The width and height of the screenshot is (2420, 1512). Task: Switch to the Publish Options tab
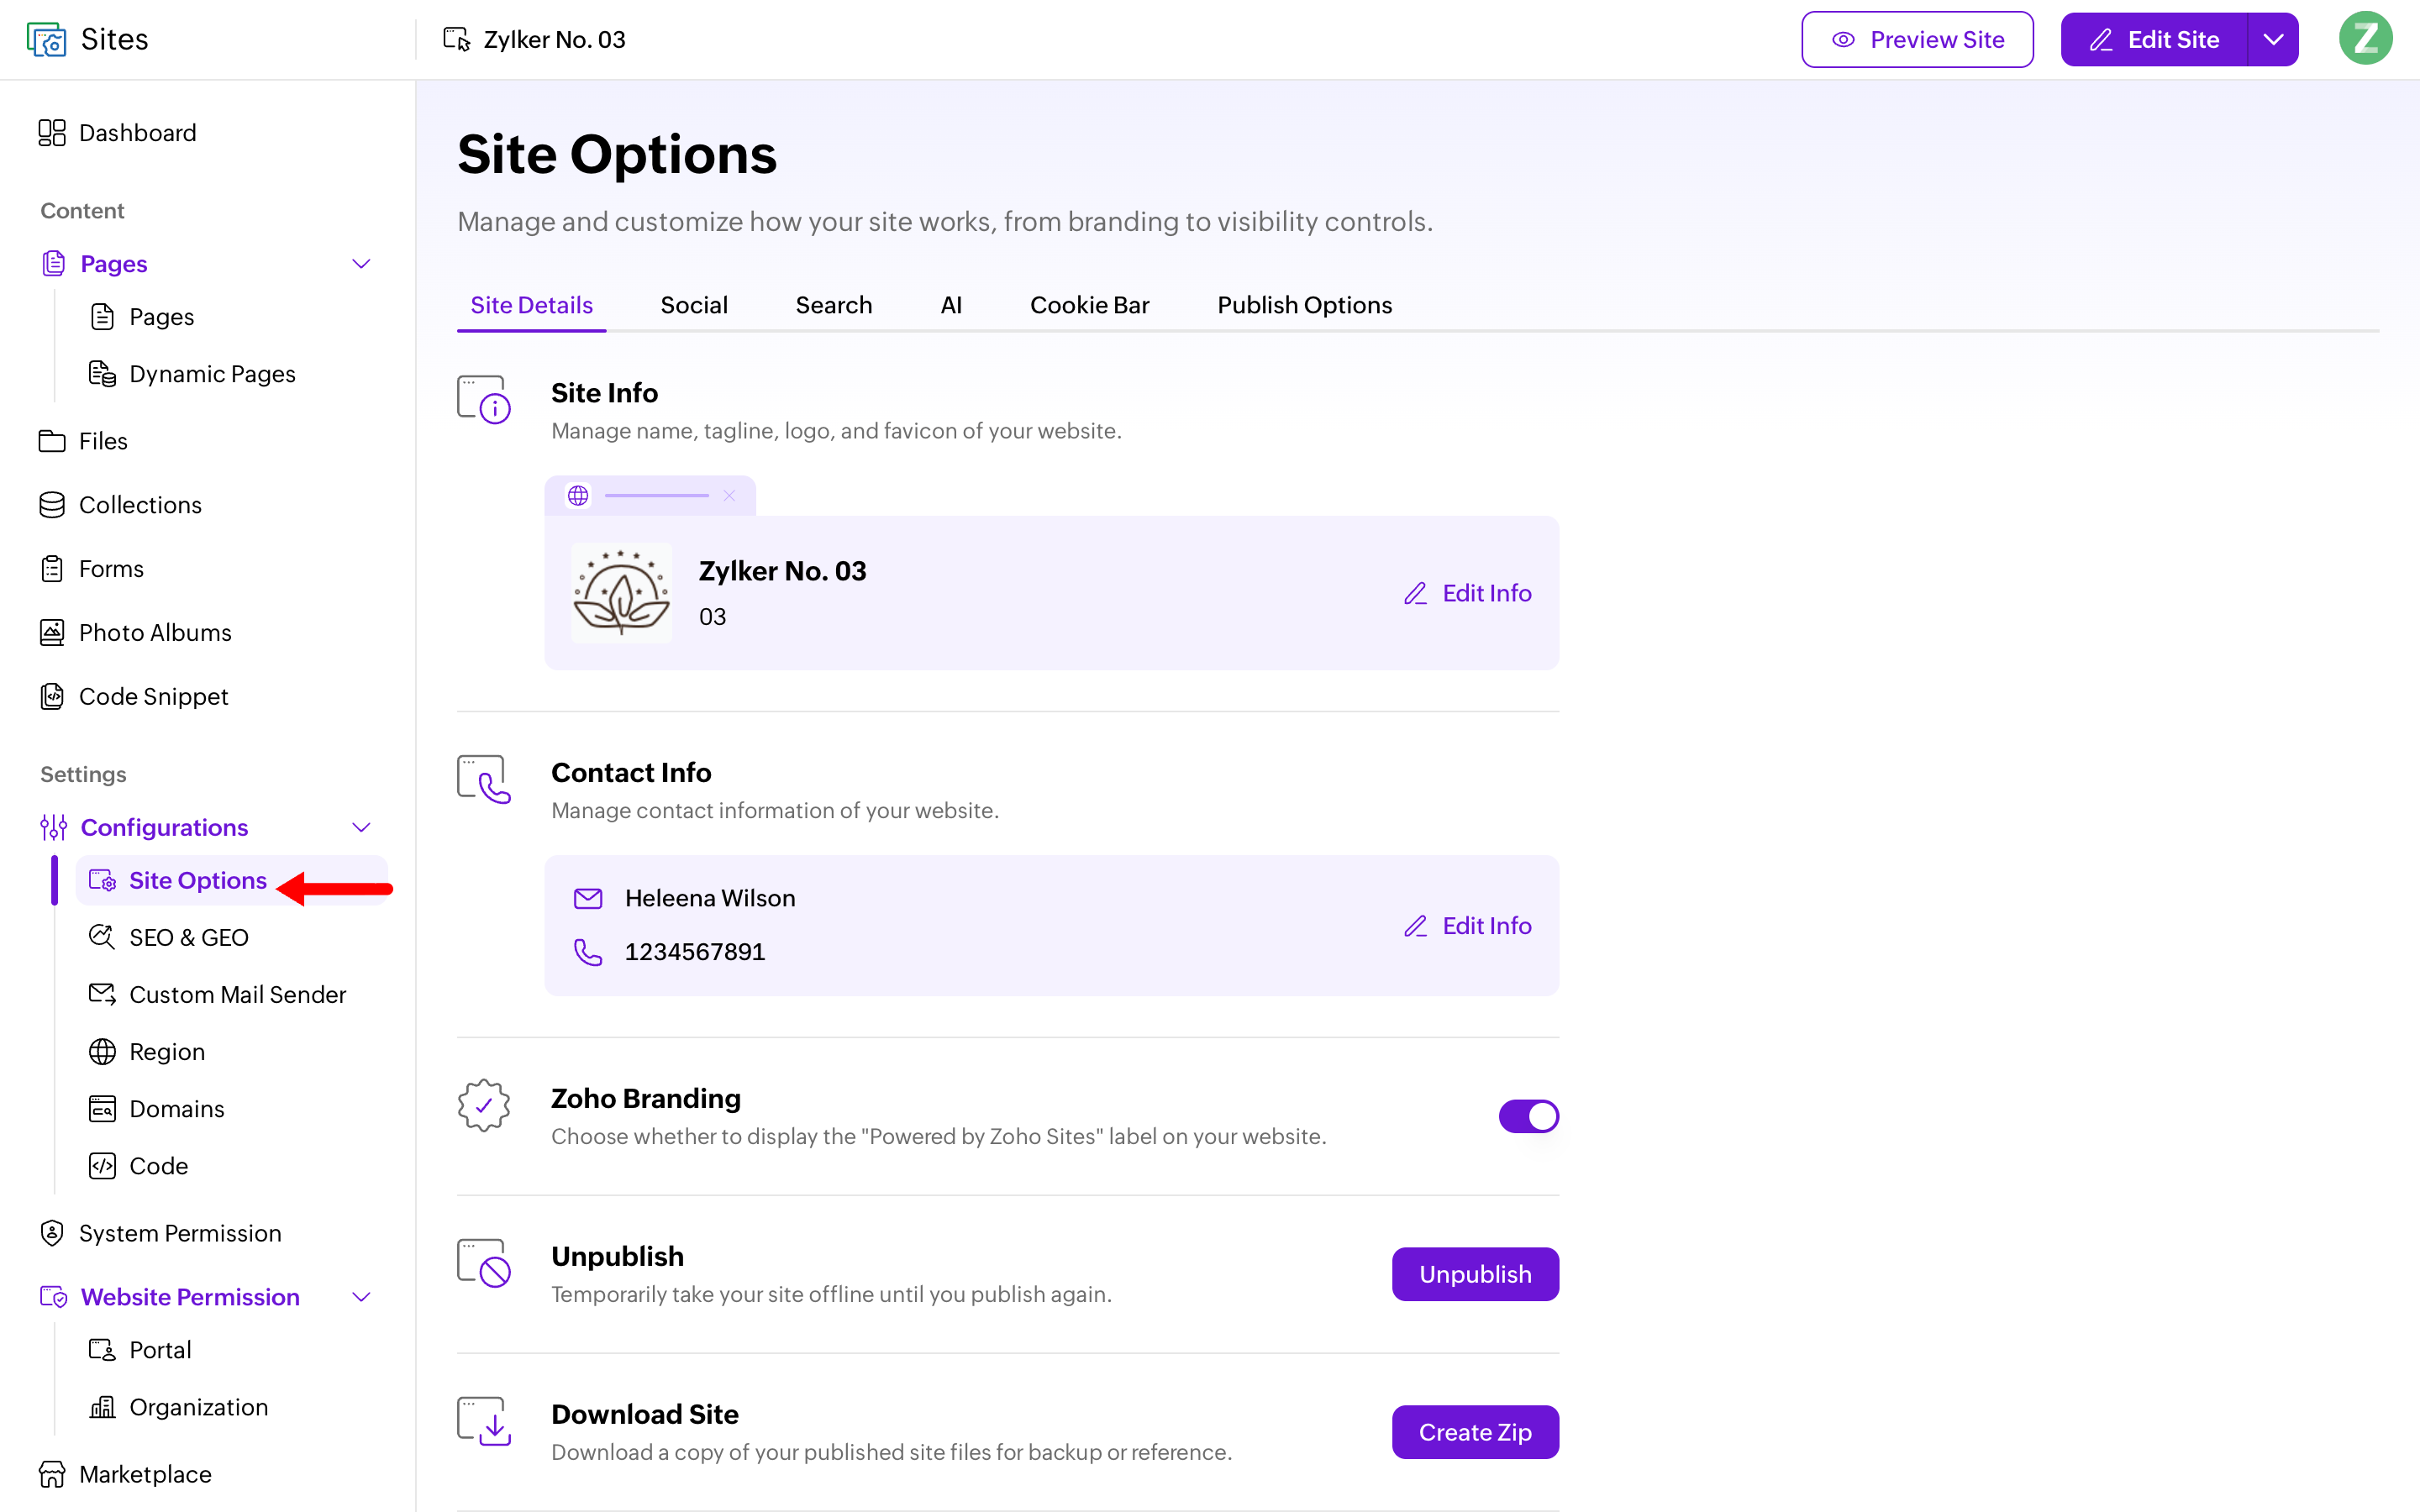point(1304,305)
